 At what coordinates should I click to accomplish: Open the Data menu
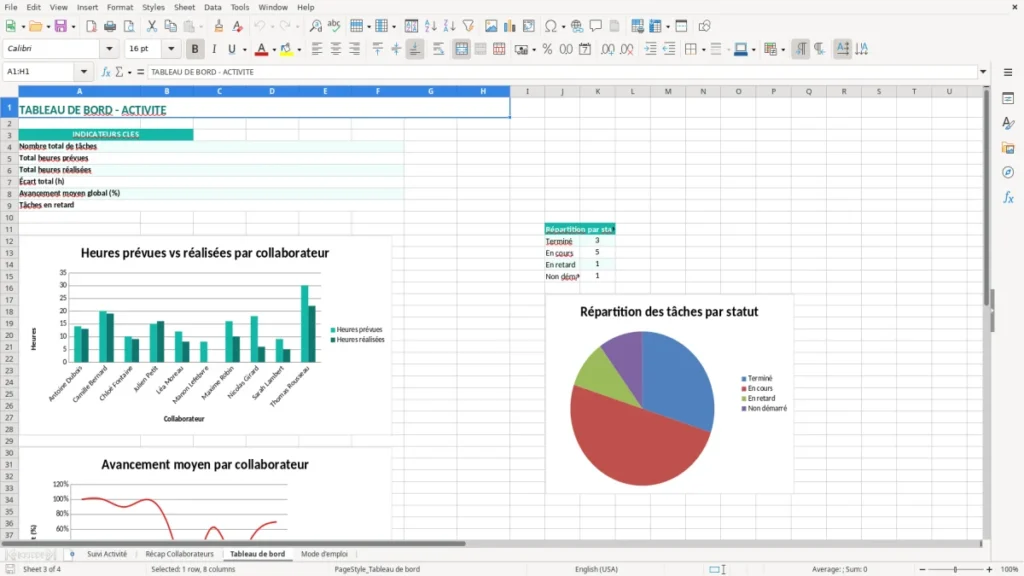click(x=212, y=7)
